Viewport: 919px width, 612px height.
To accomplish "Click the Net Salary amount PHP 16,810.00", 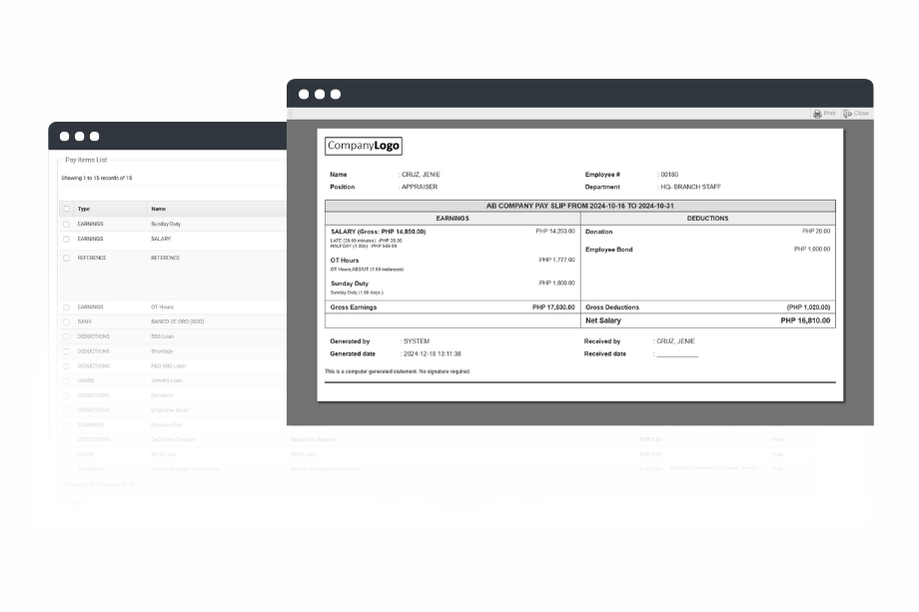I will (x=805, y=321).
